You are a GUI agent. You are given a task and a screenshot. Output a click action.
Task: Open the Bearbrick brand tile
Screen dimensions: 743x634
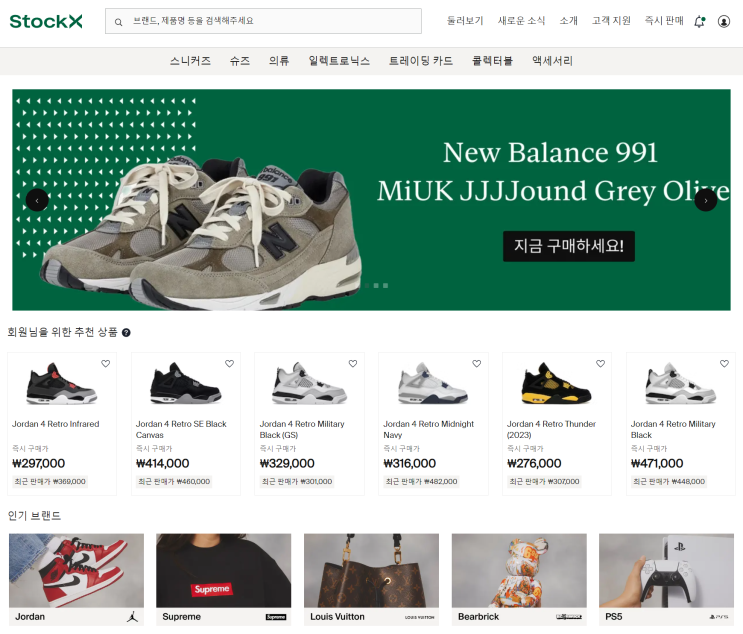pos(519,580)
